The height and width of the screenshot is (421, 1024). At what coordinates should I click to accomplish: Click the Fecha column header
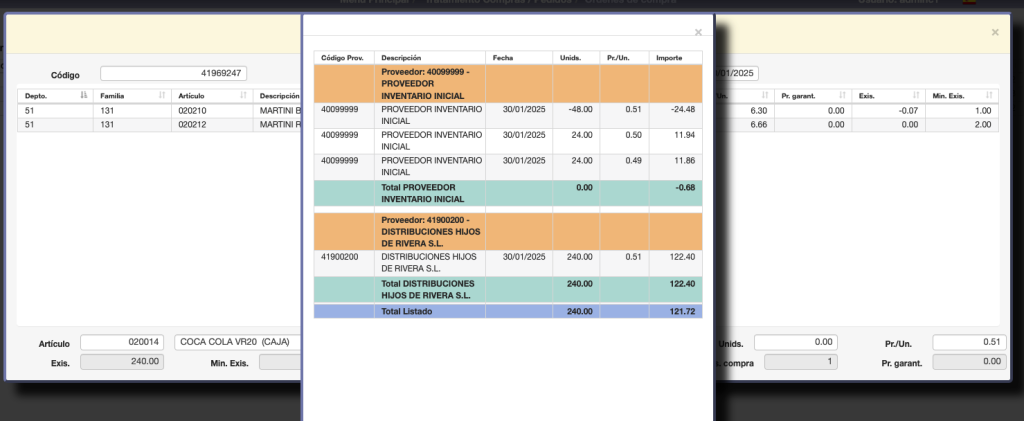519,57
